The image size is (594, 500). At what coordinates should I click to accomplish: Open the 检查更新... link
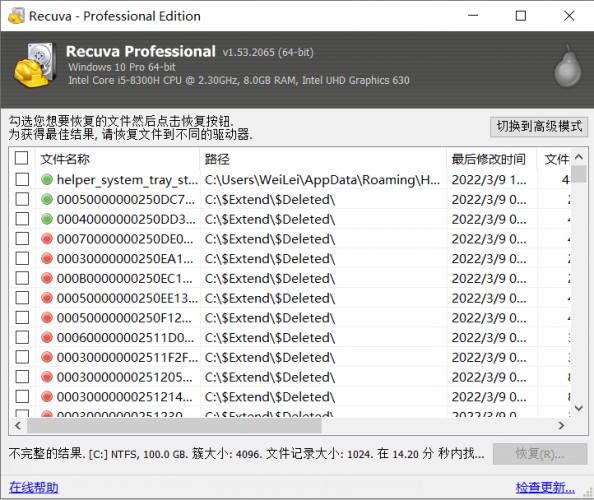(x=545, y=487)
